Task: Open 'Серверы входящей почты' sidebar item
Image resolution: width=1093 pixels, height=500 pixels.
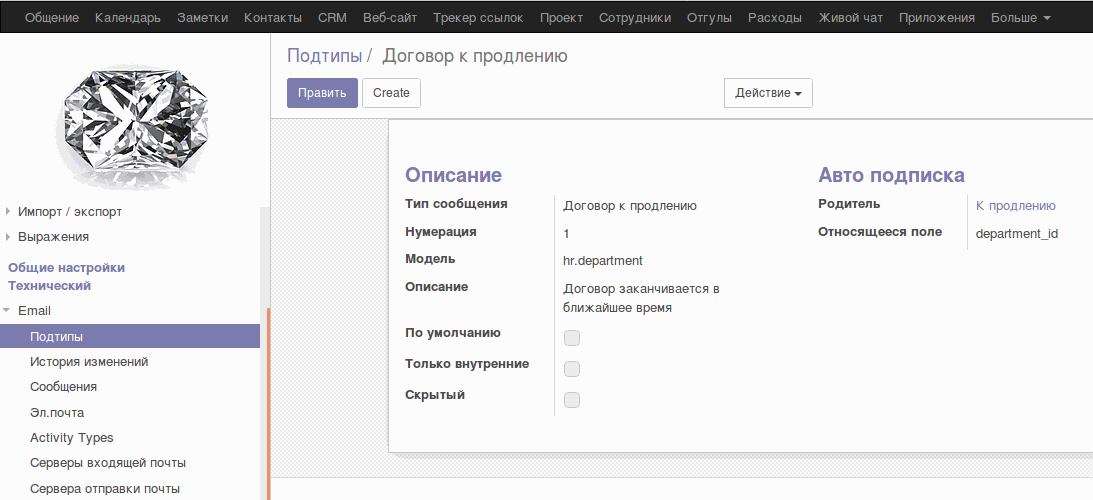Action: coord(108,463)
